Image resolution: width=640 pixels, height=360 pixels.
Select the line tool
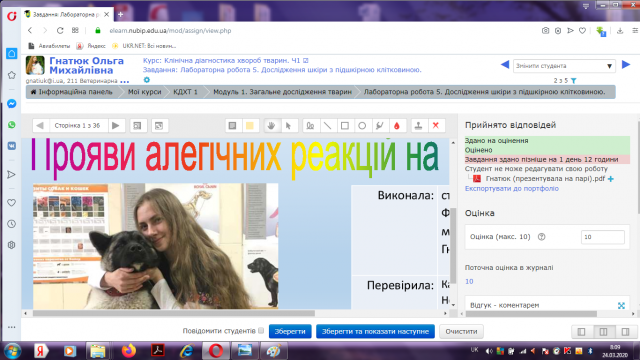pyautogui.click(x=327, y=126)
